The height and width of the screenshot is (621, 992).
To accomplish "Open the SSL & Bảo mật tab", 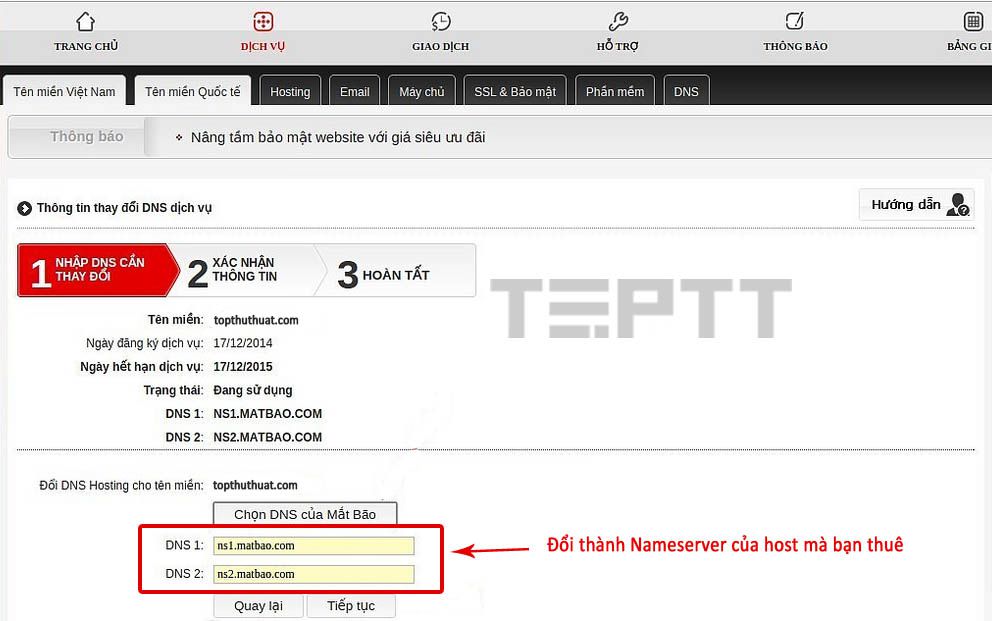I will coord(515,92).
